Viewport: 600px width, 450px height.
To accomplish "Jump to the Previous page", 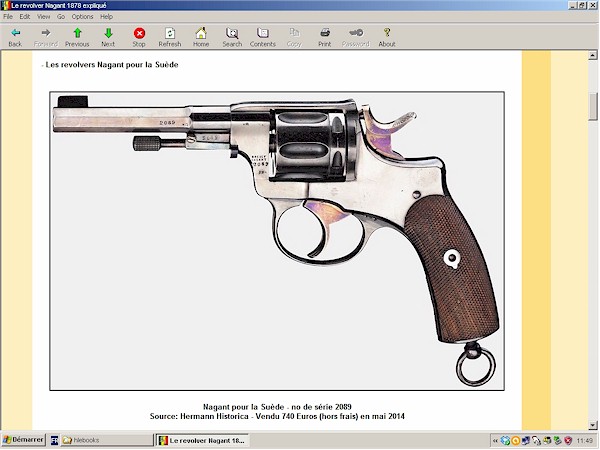I will [x=77, y=38].
